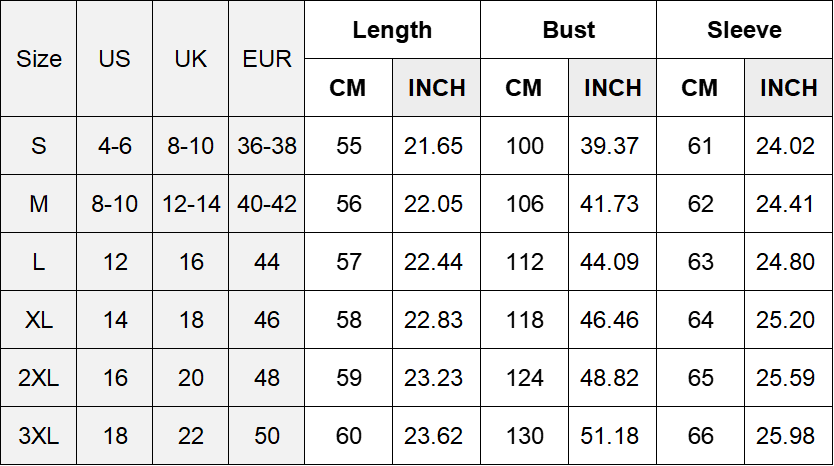Screen dimensions: 834x466
Task: Click sleeve inch value 25.98
Action: point(788,436)
